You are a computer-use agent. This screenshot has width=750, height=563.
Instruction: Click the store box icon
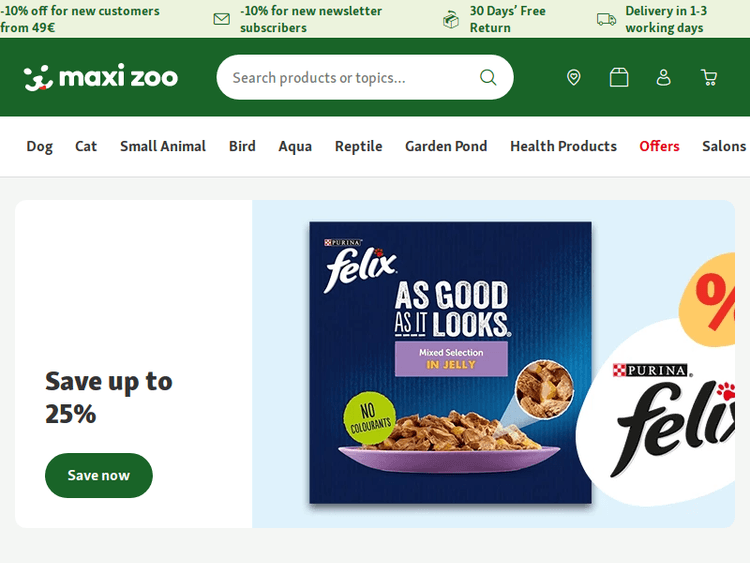coord(619,77)
